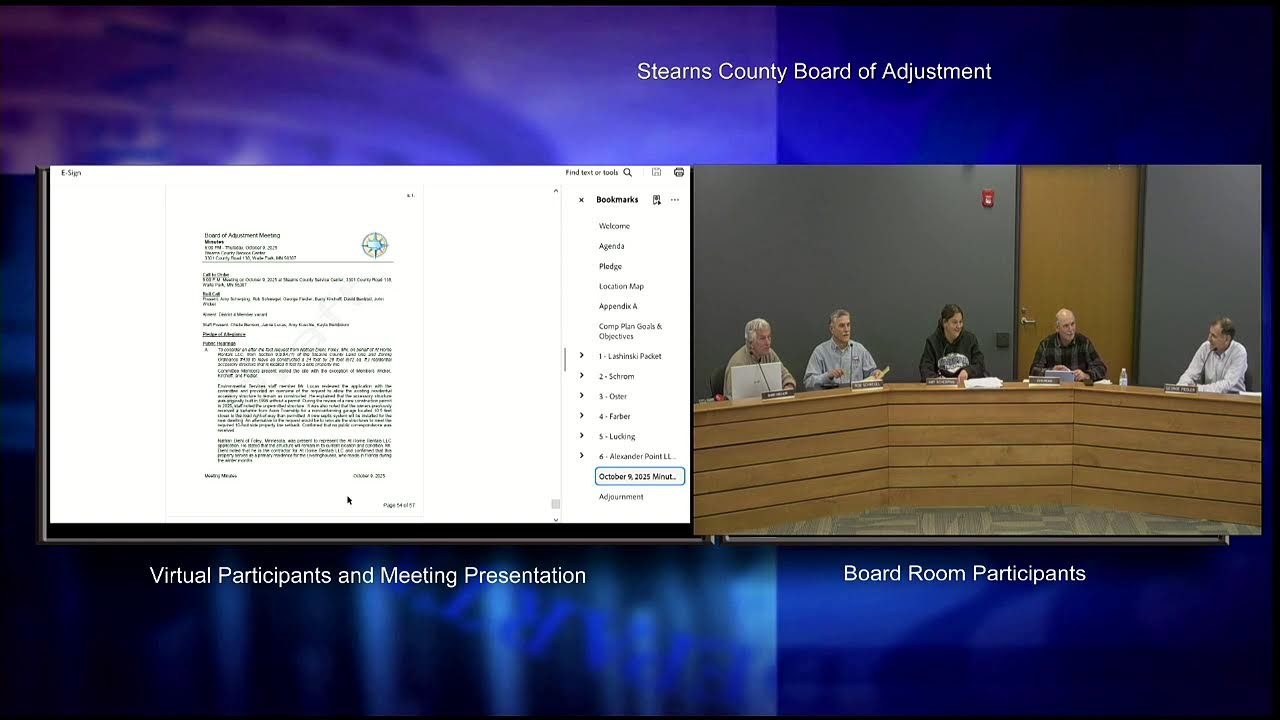Screen dimensions: 1280x720
Task: Expand the 6 - Alexander Point bookmark
Action: click(582, 456)
